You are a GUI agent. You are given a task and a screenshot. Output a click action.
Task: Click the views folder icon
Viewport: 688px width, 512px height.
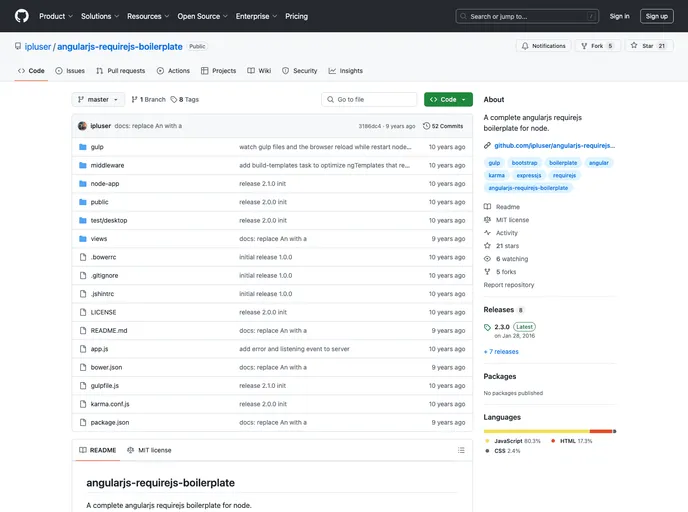(82, 239)
